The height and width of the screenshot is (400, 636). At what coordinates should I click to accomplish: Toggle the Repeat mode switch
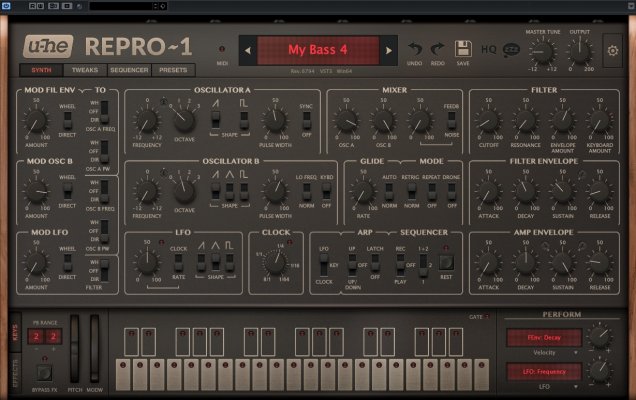click(x=432, y=191)
